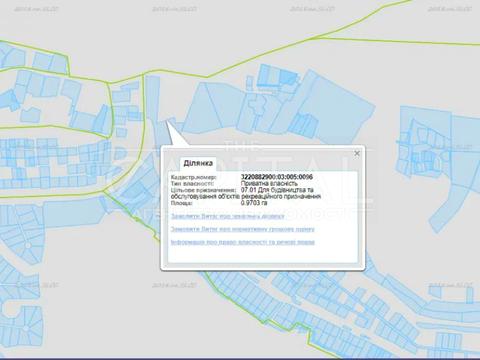Open ownership rights information link

[x=243, y=242]
